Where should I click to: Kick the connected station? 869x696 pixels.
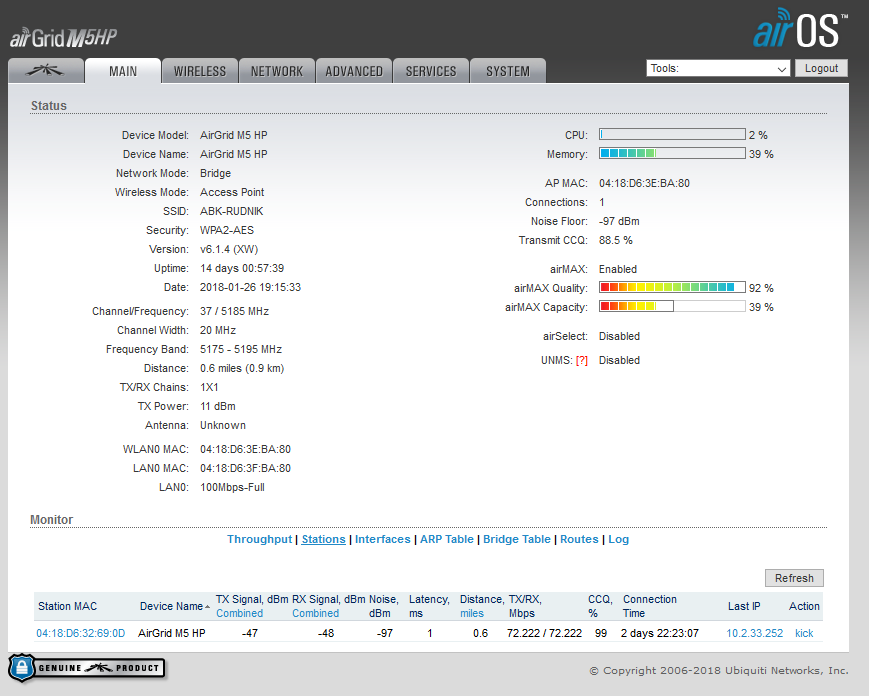pyautogui.click(x=804, y=633)
